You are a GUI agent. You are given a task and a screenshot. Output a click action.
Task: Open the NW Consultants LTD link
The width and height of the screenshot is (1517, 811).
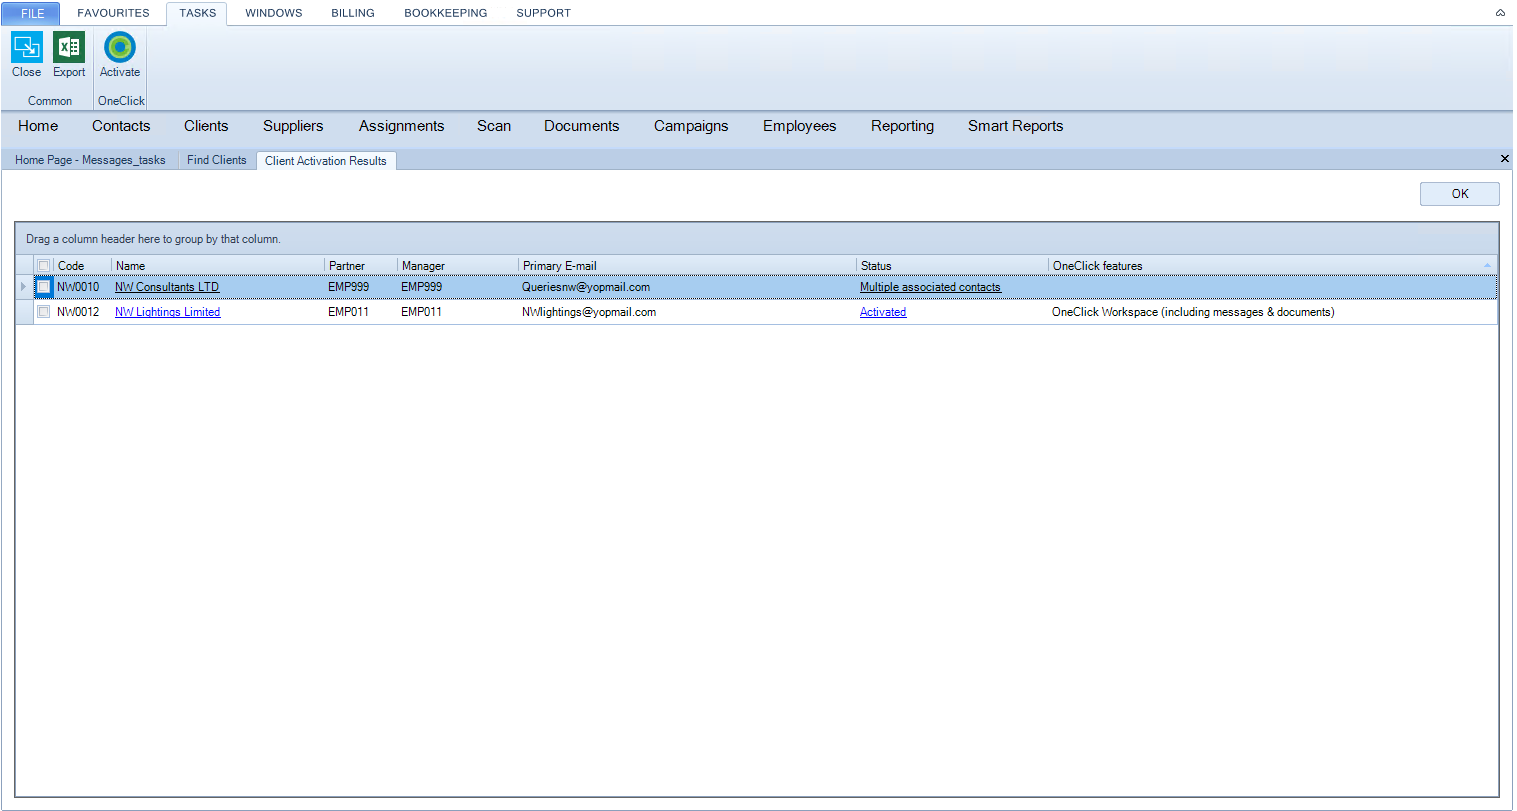point(167,287)
